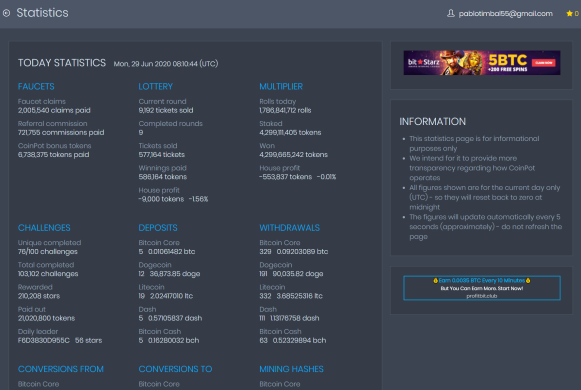Click the 210,208 stars value

coord(39,296)
